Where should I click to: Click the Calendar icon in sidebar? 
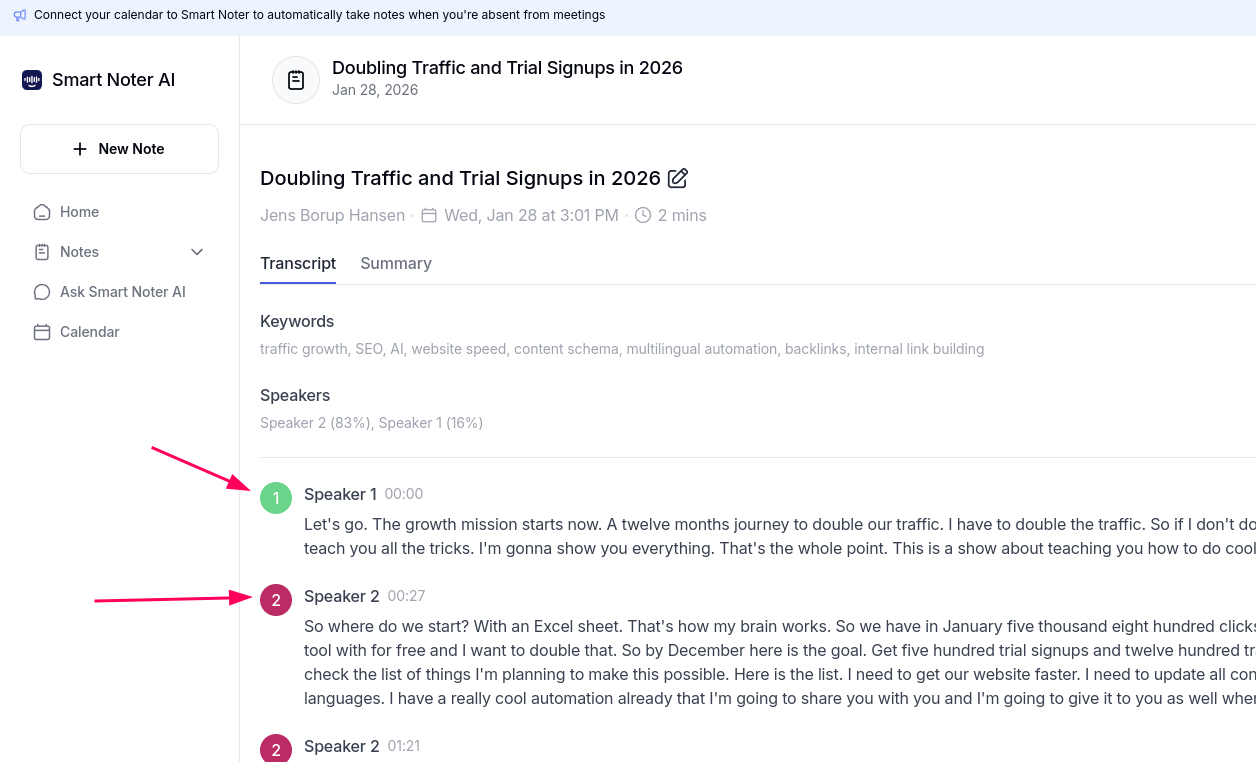click(42, 332)
